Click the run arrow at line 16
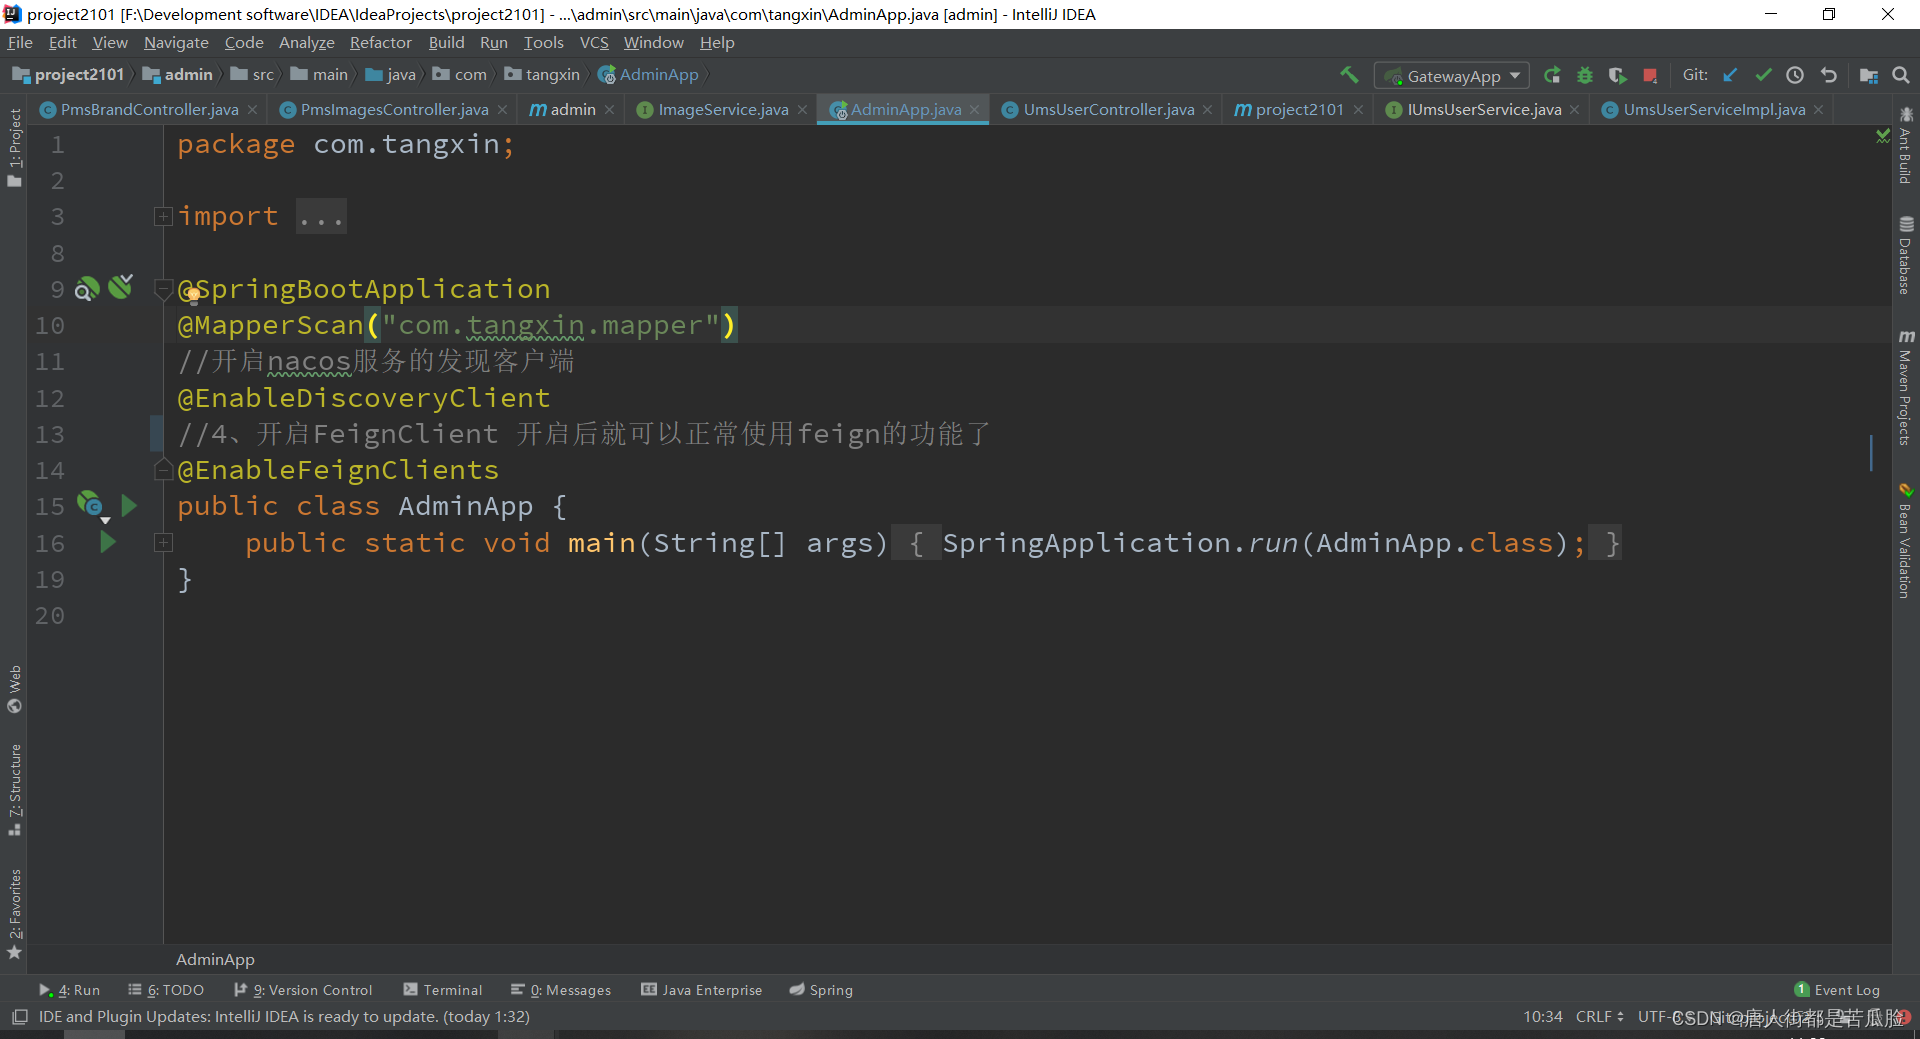Image resolution: width=1920 pixels, height=1039 pixels. coord(108,542)
